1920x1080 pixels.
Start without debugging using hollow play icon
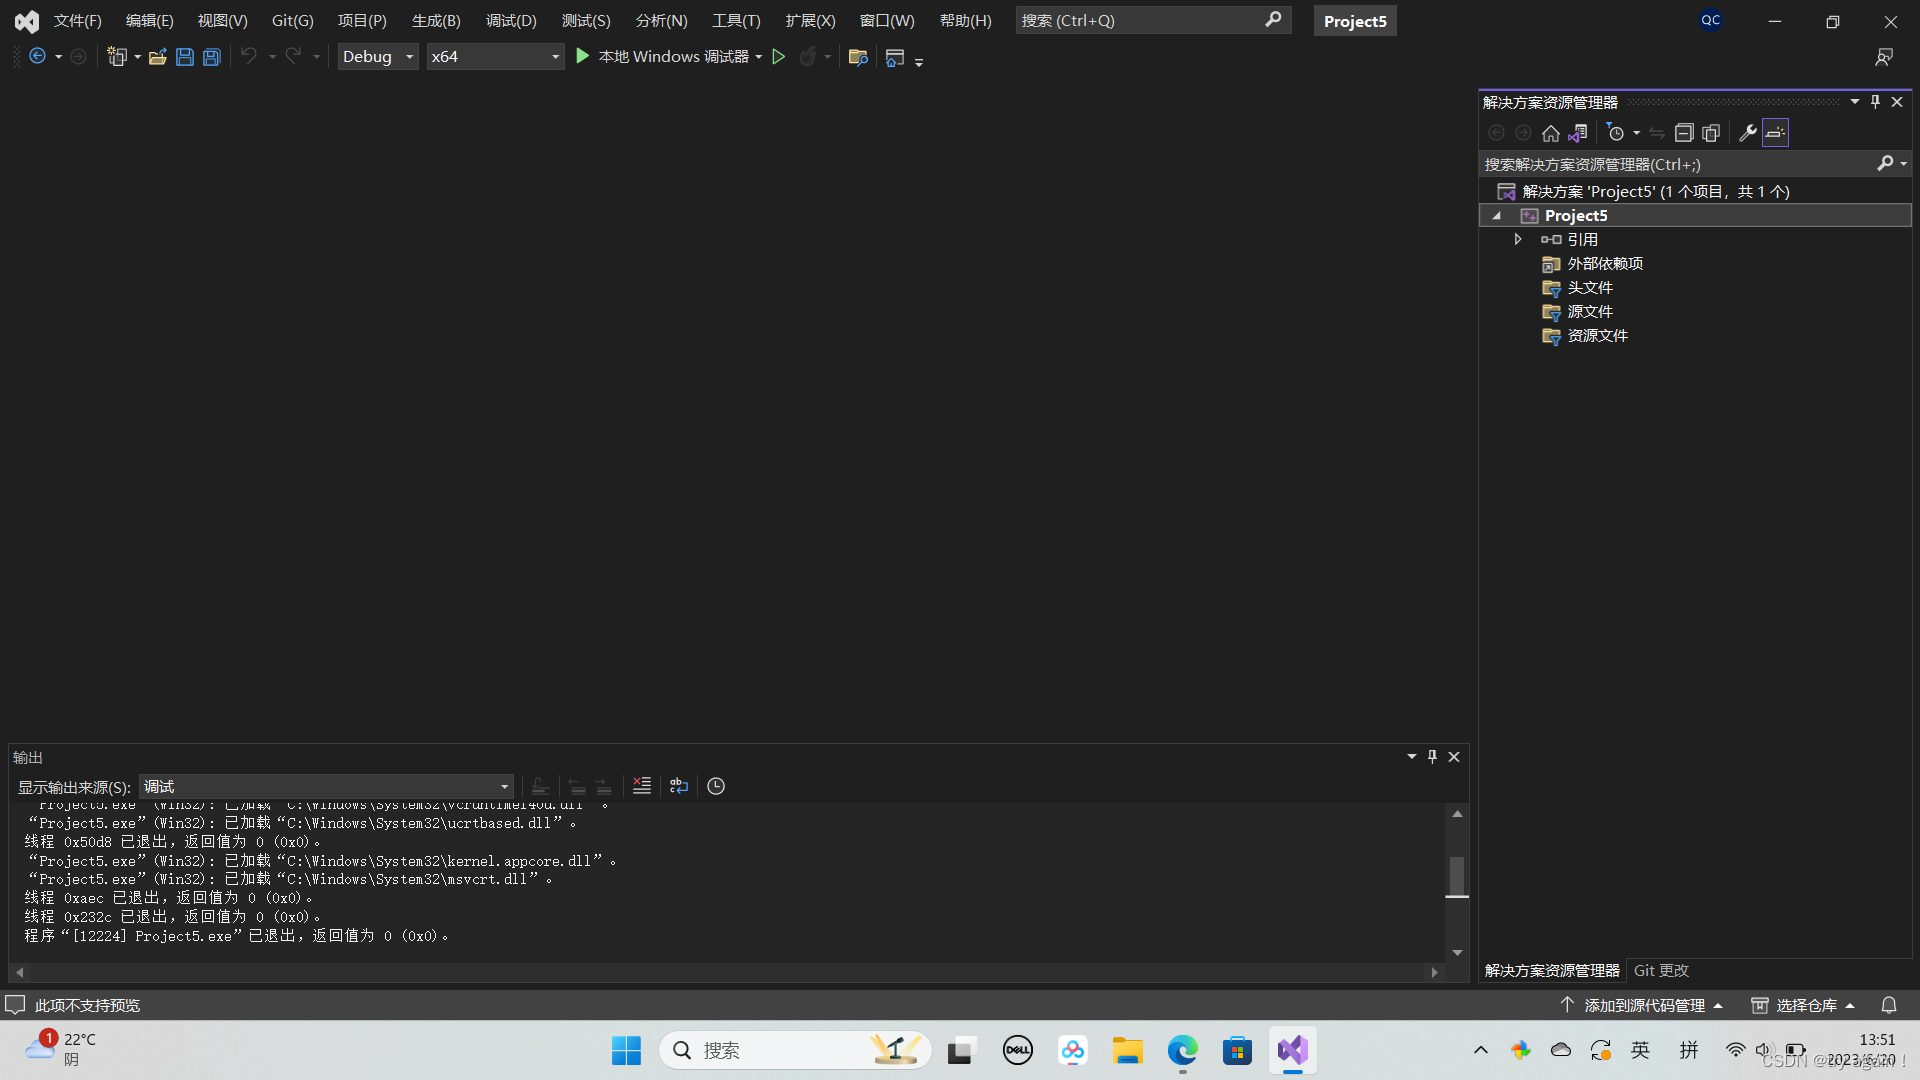tap(779, 57)
